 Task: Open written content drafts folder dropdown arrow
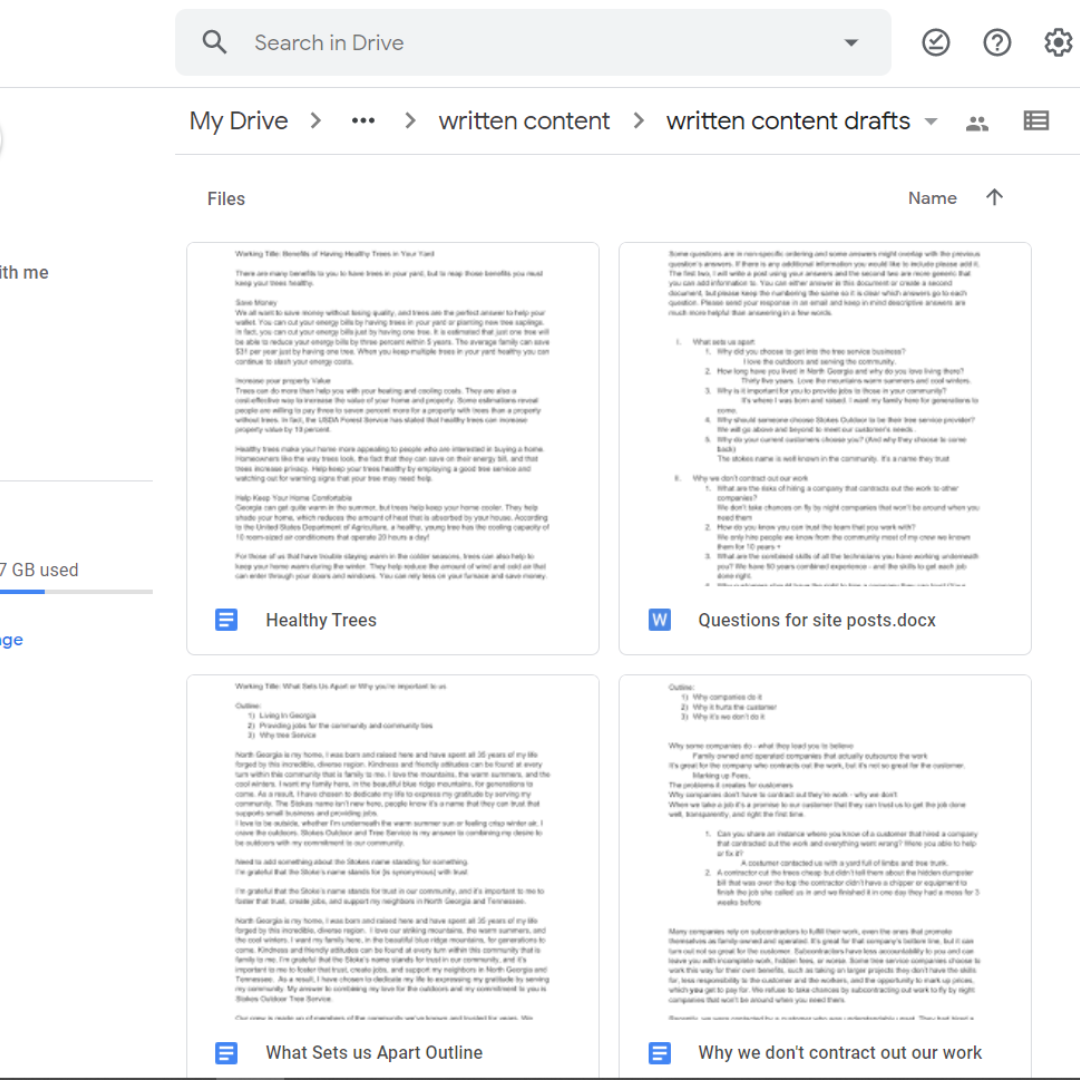[931, 122]
